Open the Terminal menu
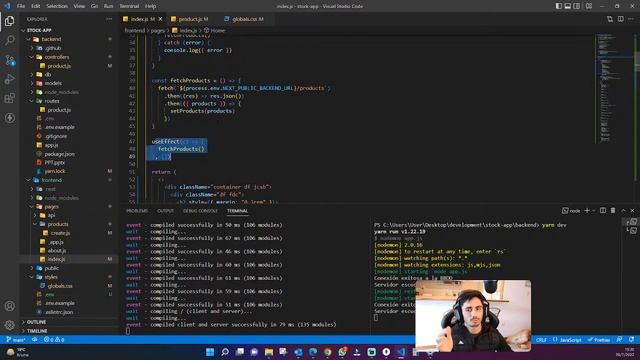640x360 pixels. (x=129, y=6)
